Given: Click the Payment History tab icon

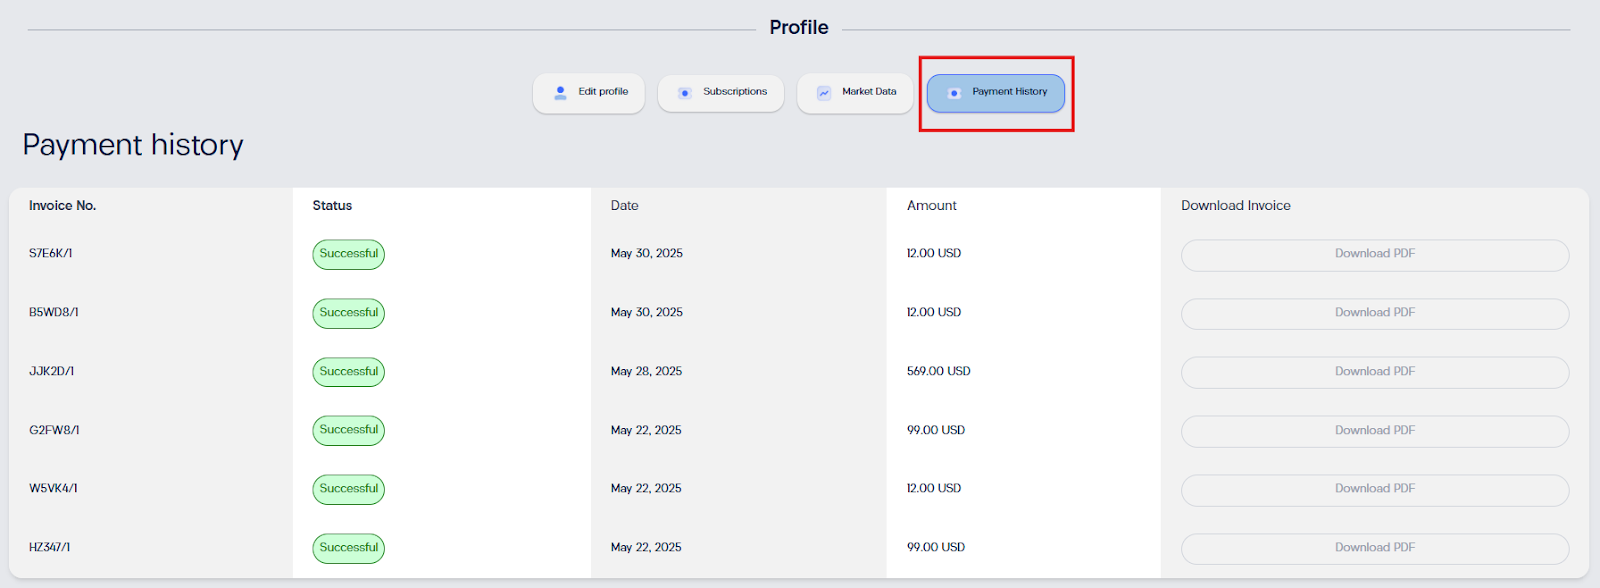Looking at the screenshot, I should [954, 93].
